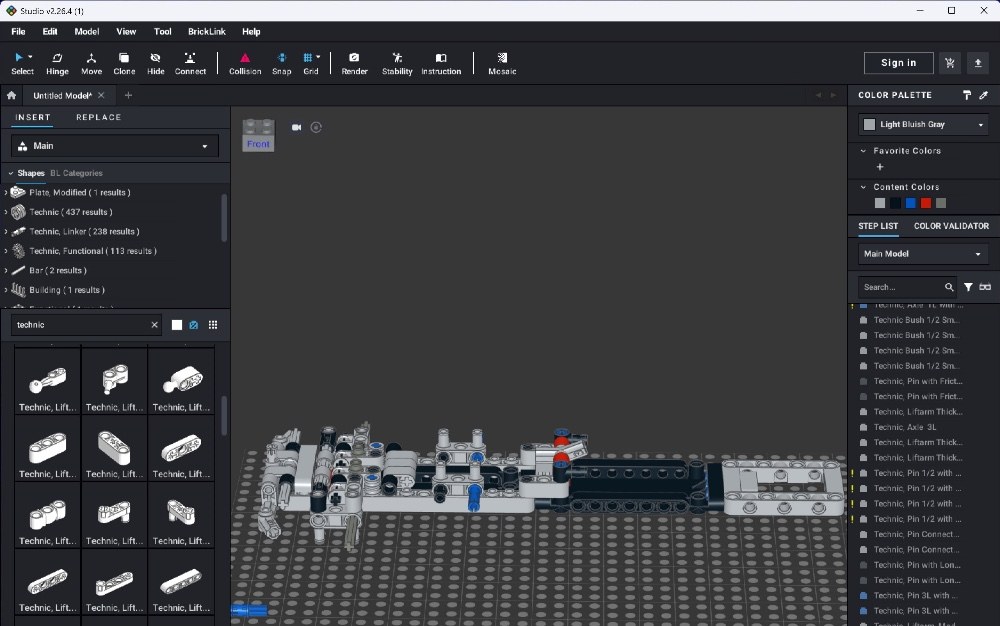Click the camera icon in viewport
The width and height of the screenshot is (1000, 626).
[297, 127]
